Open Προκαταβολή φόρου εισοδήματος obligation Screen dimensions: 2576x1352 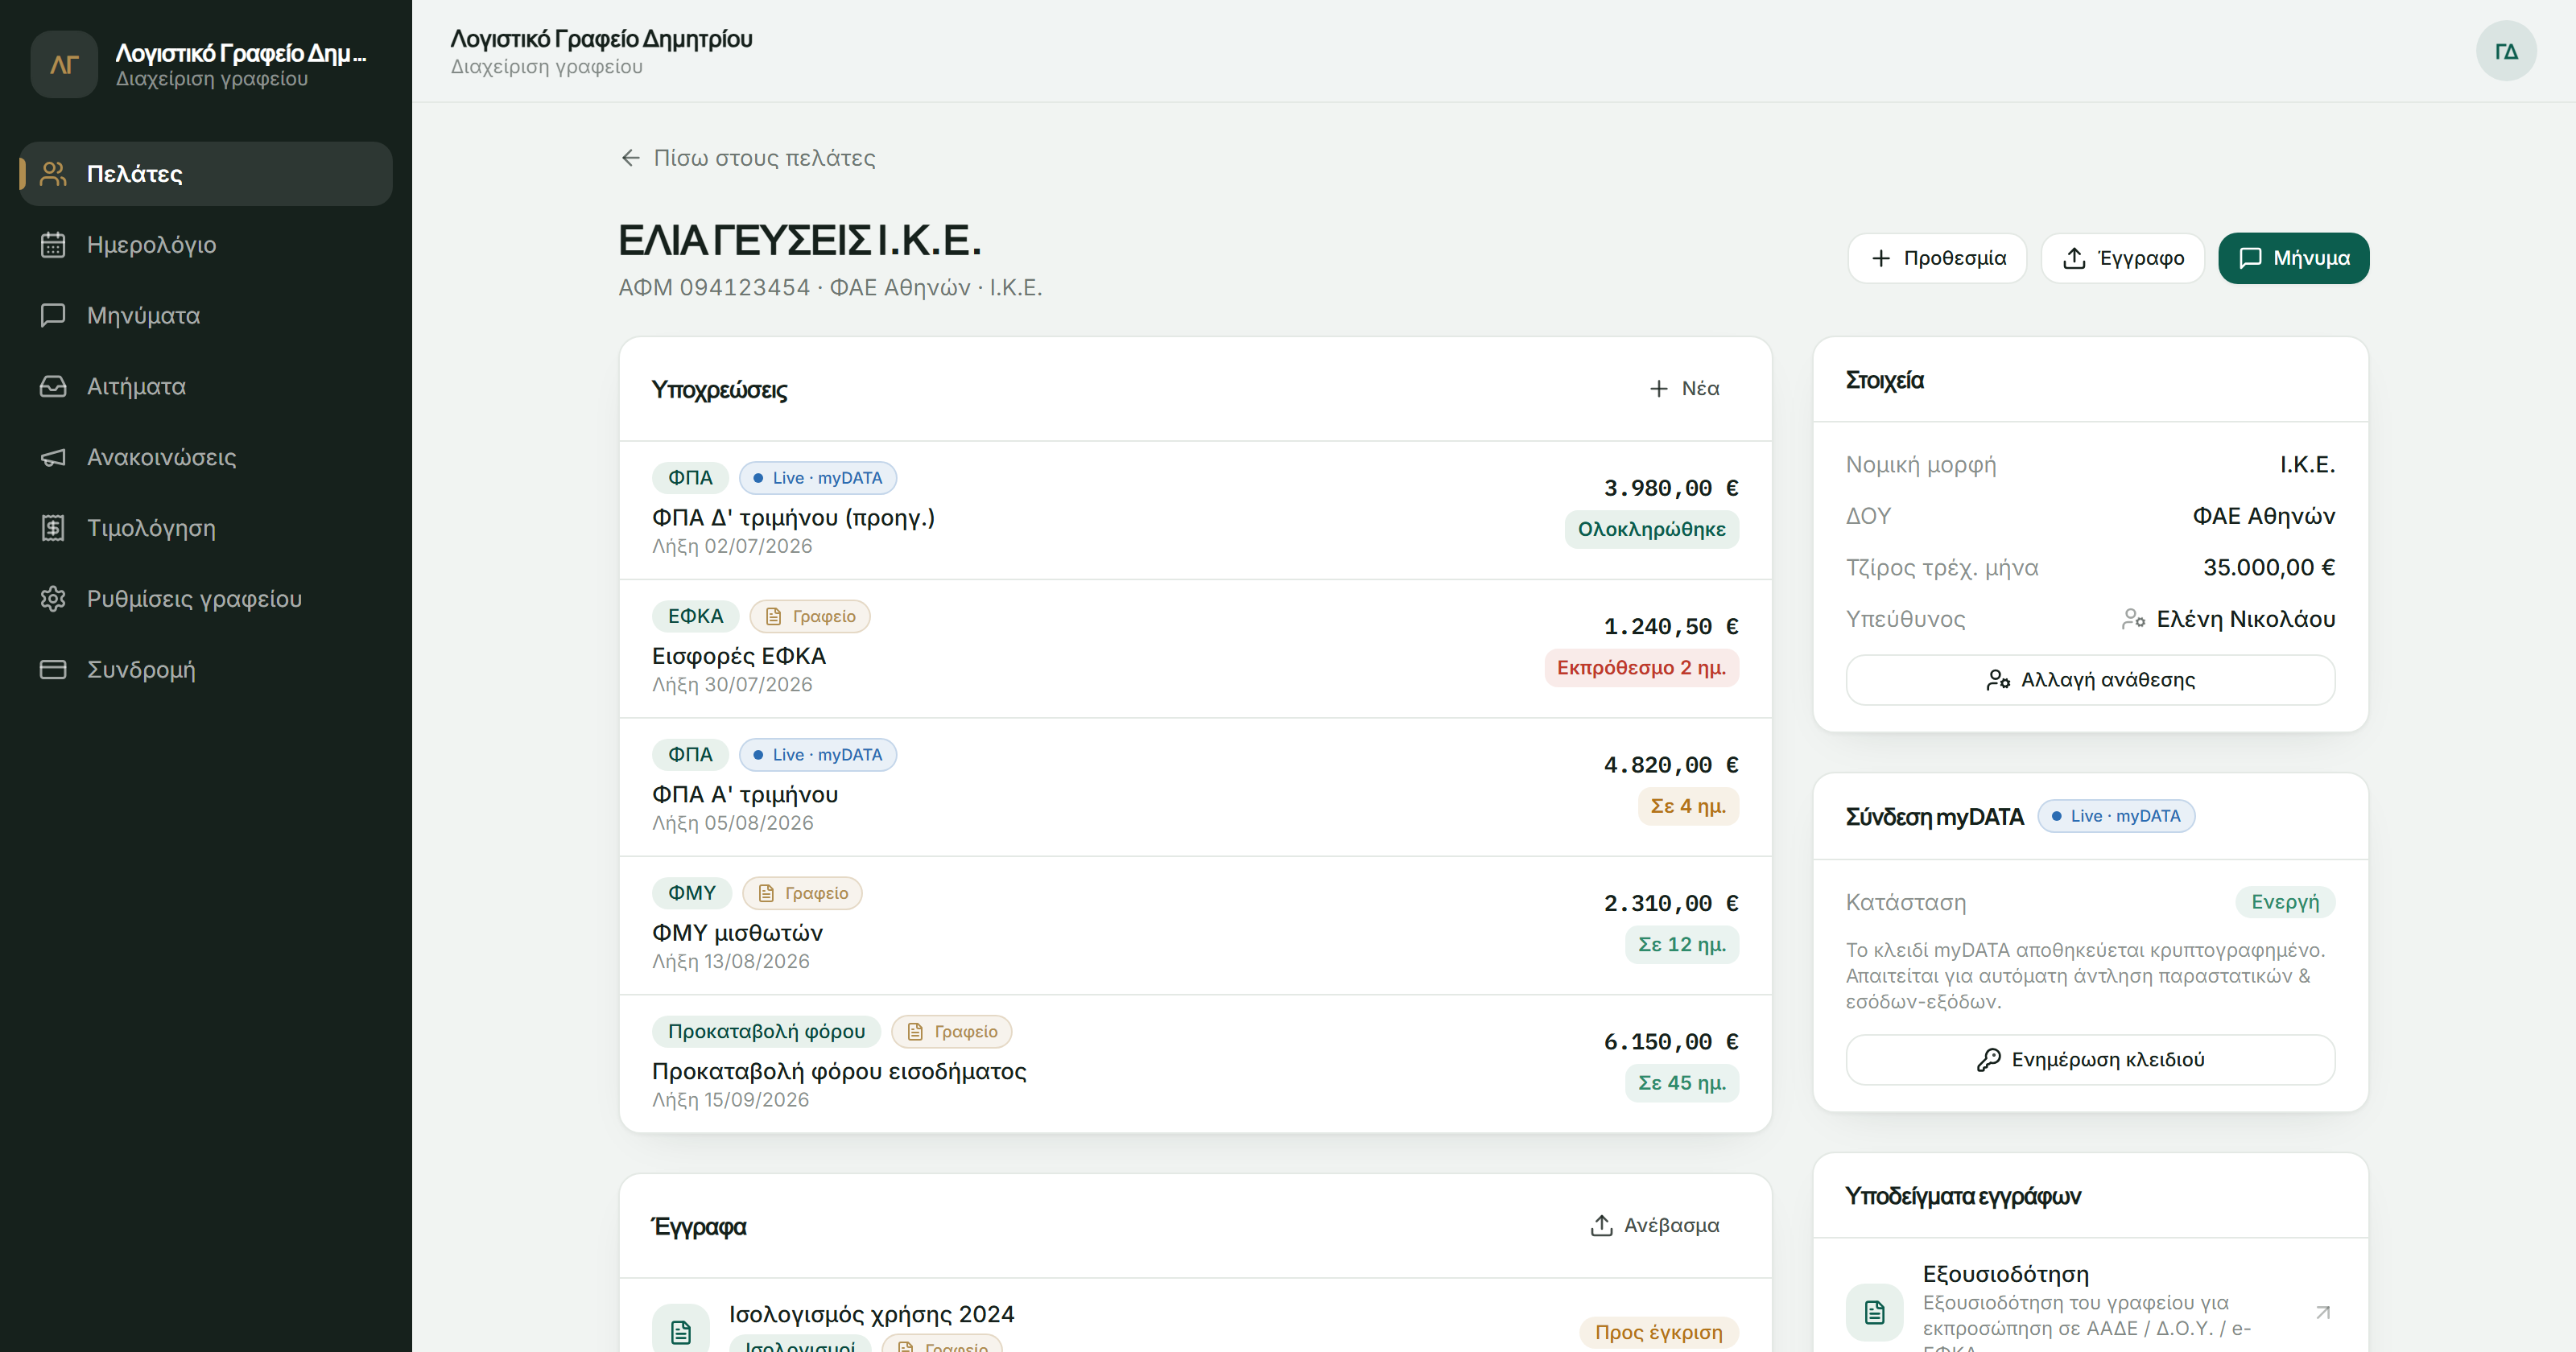(x=1195, y=1064)
